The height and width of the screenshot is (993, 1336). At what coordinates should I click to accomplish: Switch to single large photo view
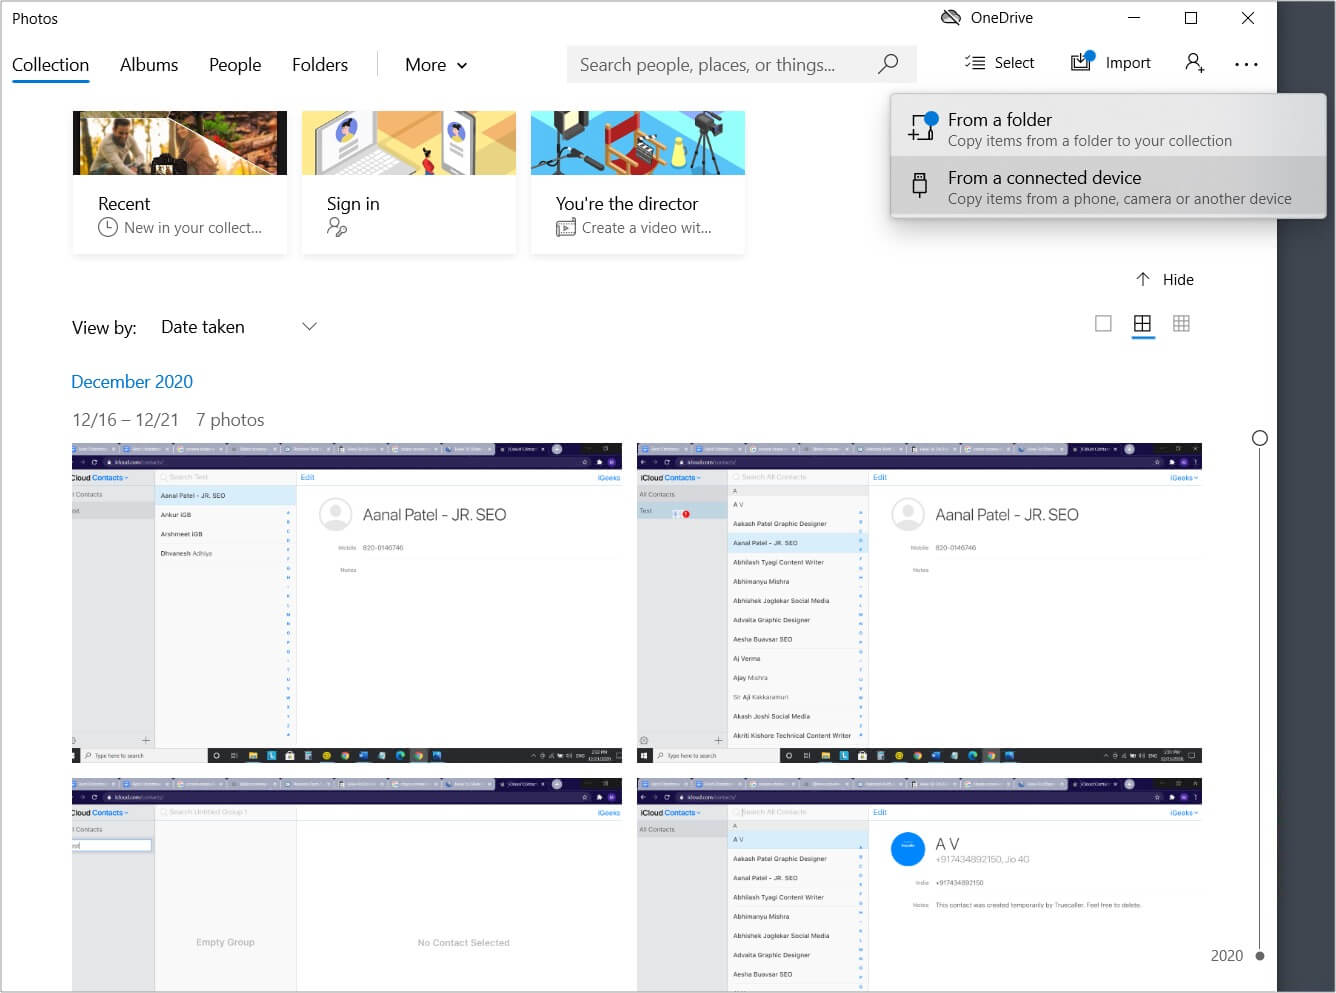point(1103,323)
